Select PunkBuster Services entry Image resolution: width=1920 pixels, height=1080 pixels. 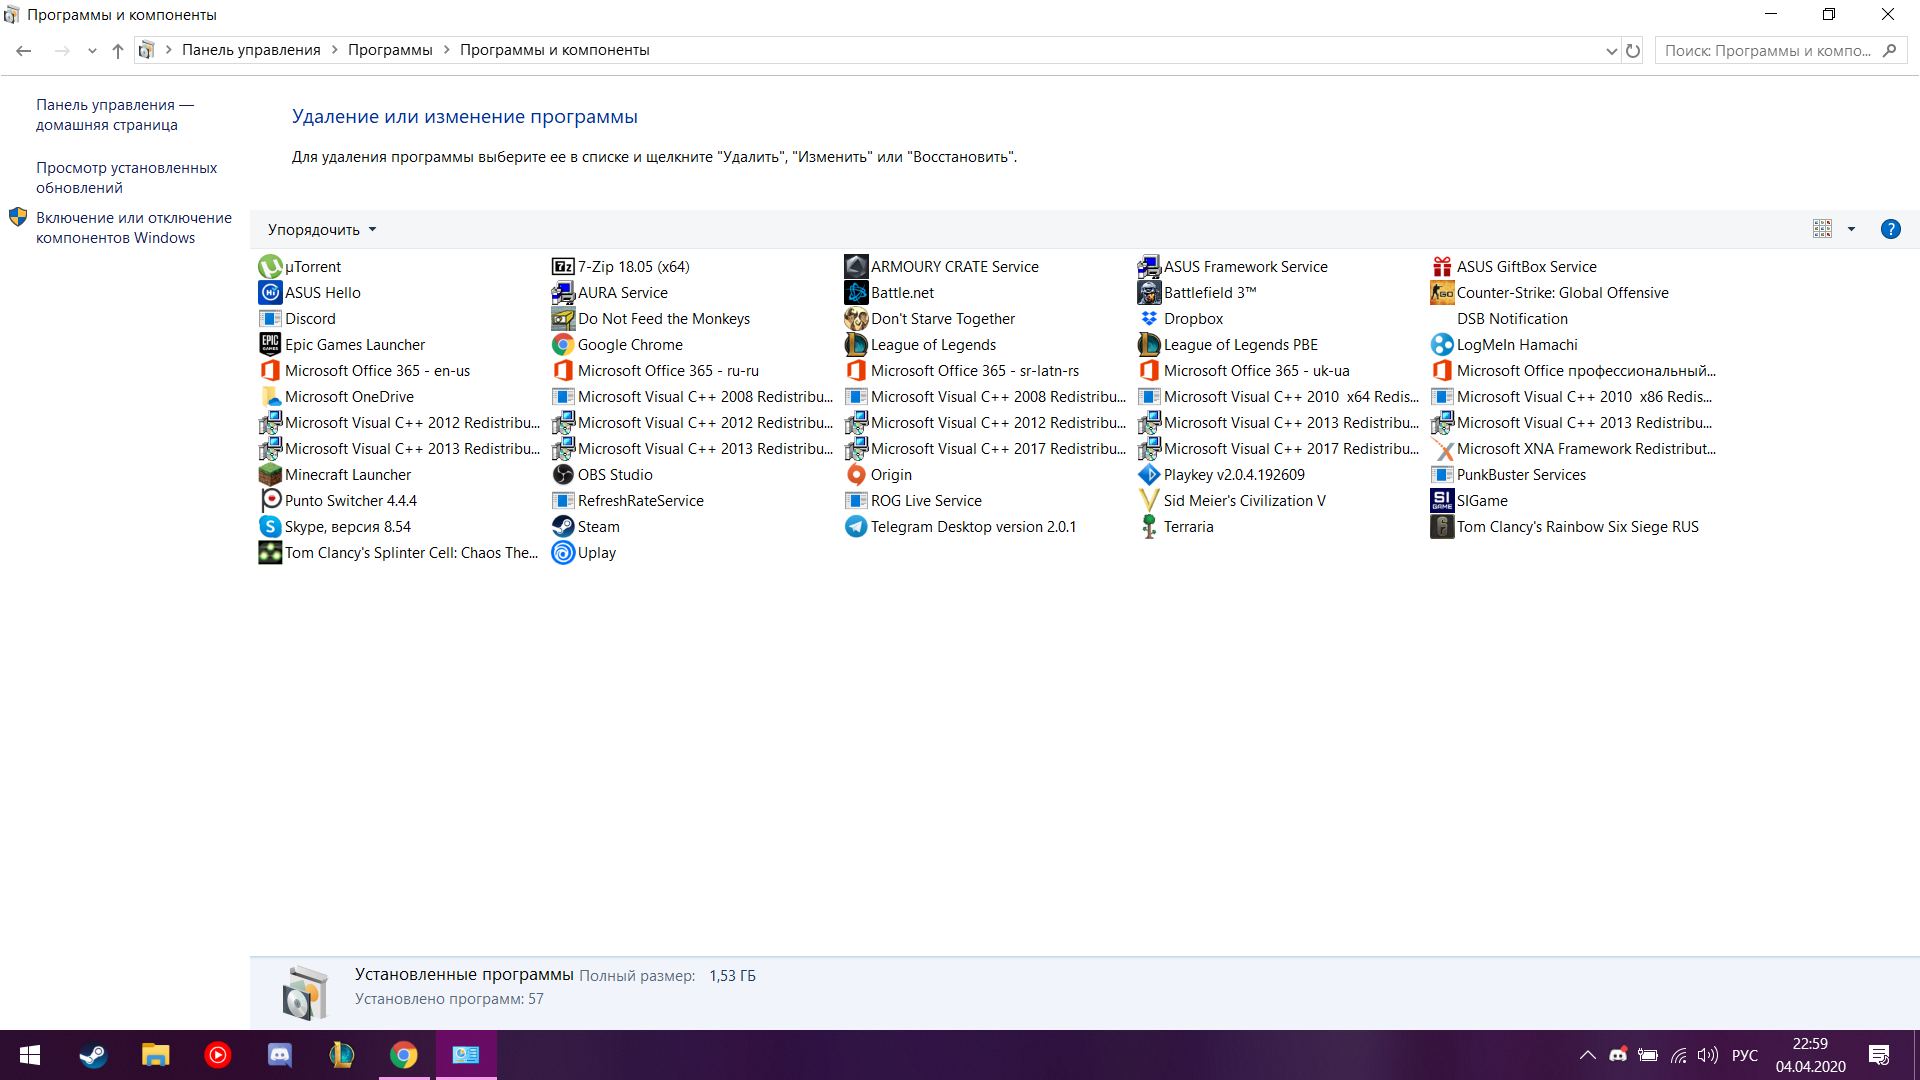point(1509,475)
